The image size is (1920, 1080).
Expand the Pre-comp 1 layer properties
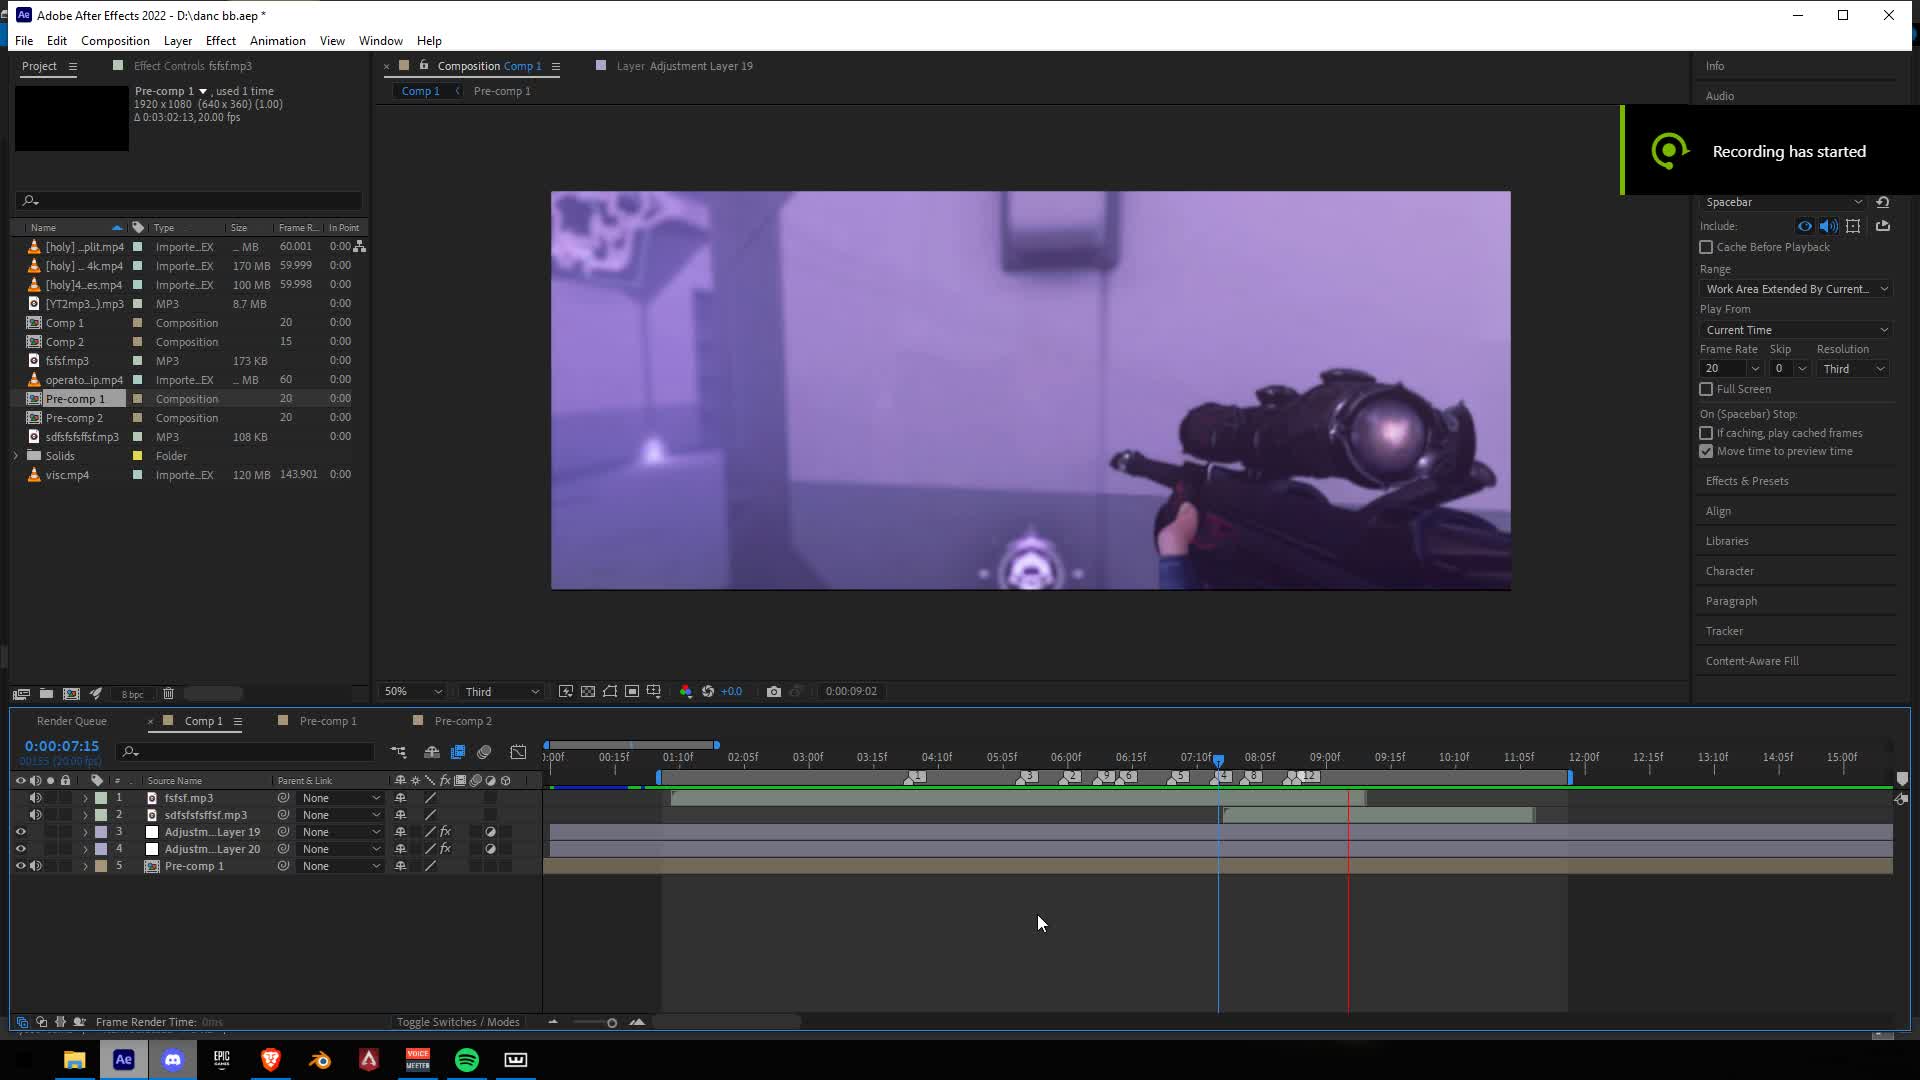tap(85, 867)
